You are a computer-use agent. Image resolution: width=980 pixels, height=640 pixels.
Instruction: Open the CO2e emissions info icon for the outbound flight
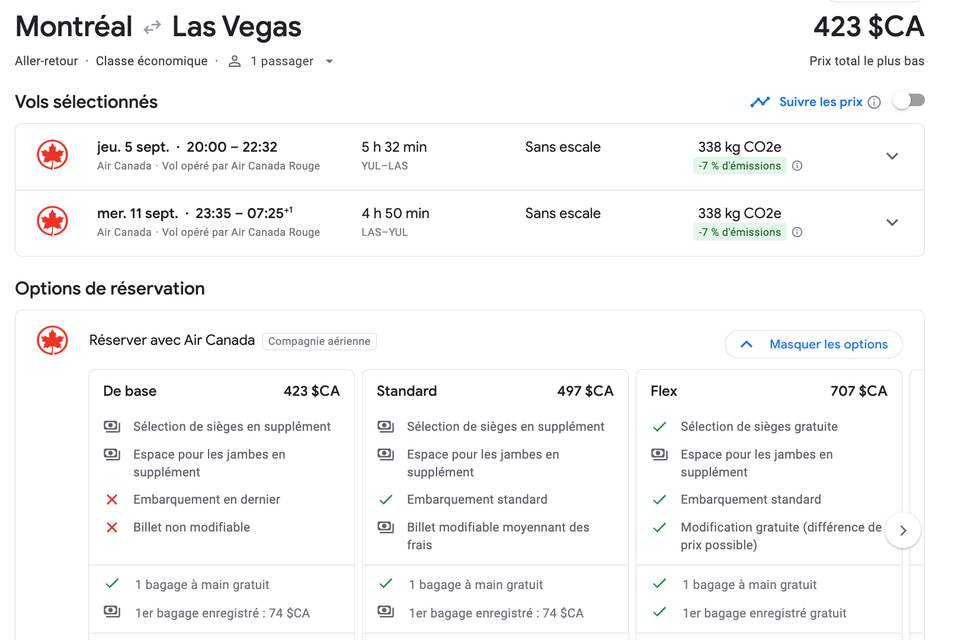click(796, 165)
